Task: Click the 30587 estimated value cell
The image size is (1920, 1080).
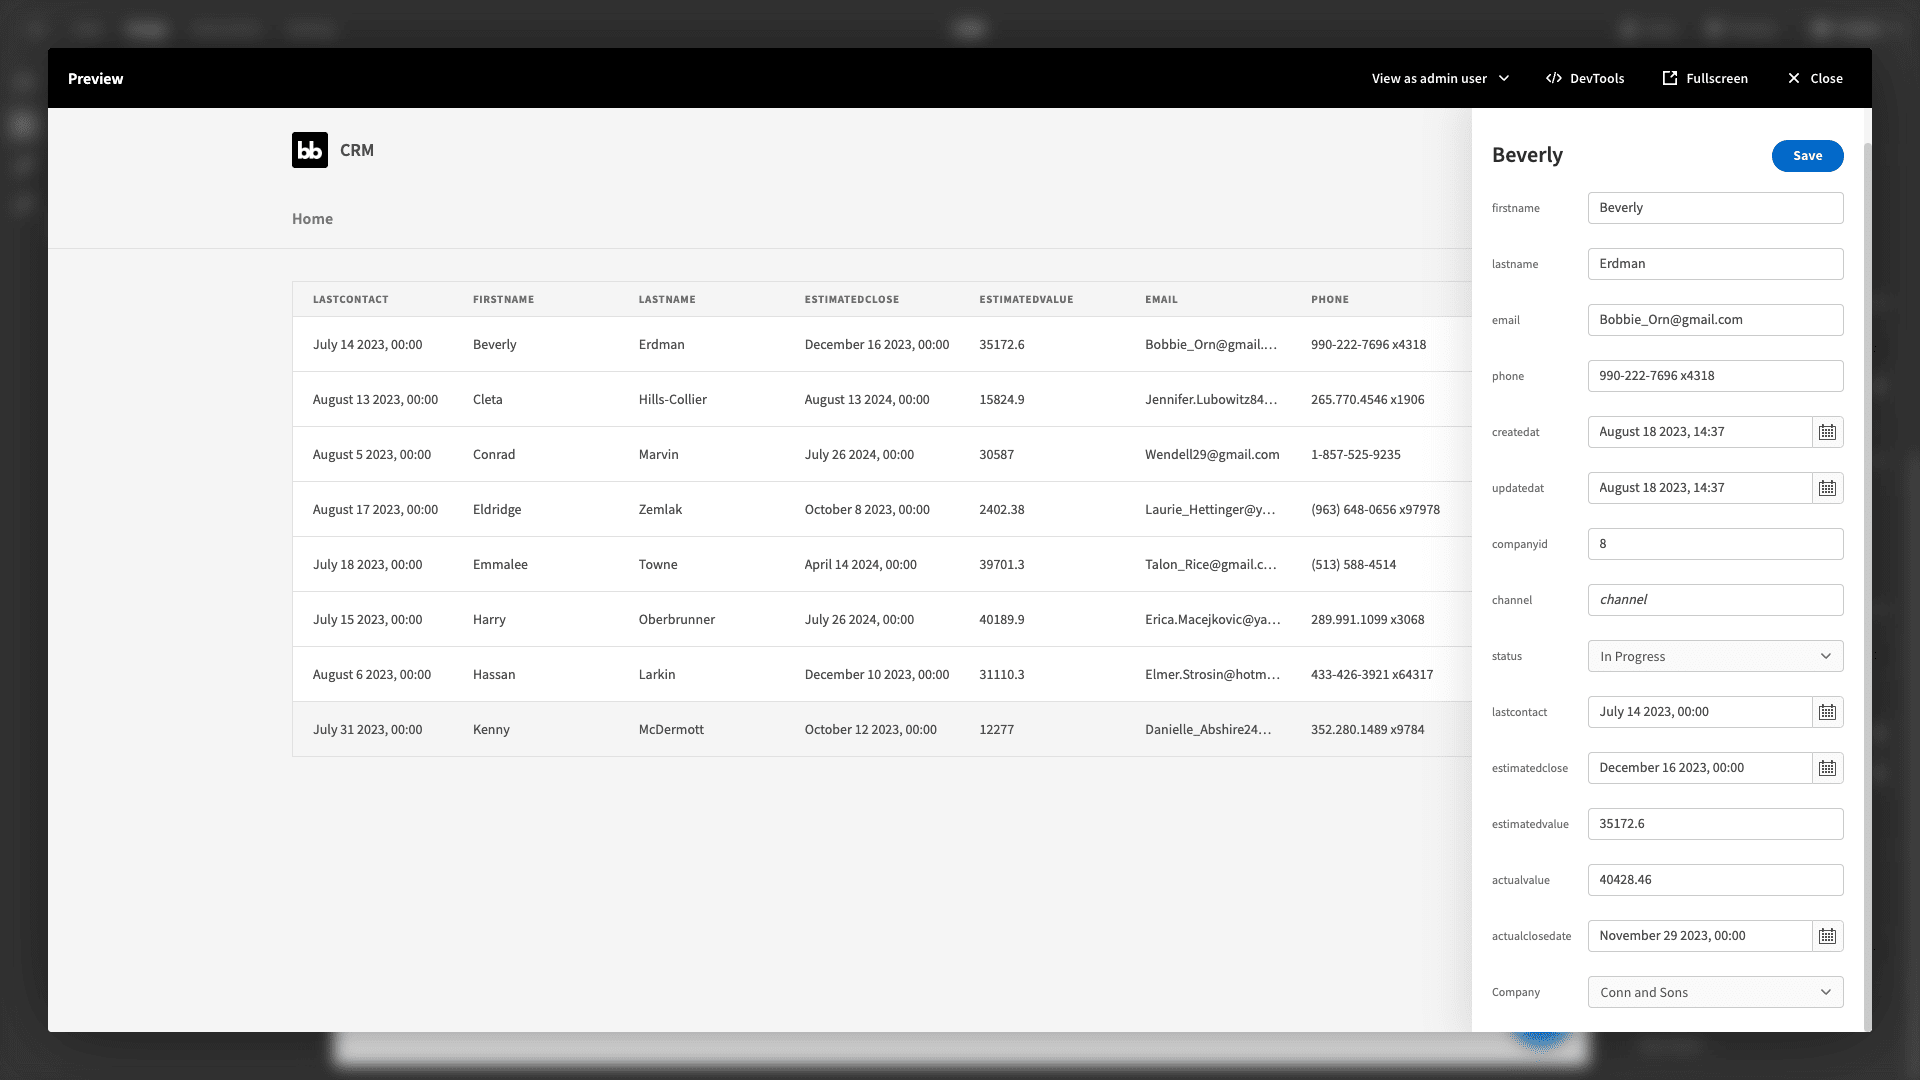Action: pyautogui.click(x=996, y=454)
